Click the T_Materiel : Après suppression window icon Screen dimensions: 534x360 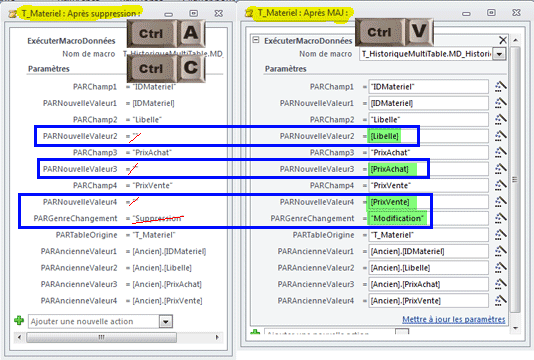(x=13, y=14)
